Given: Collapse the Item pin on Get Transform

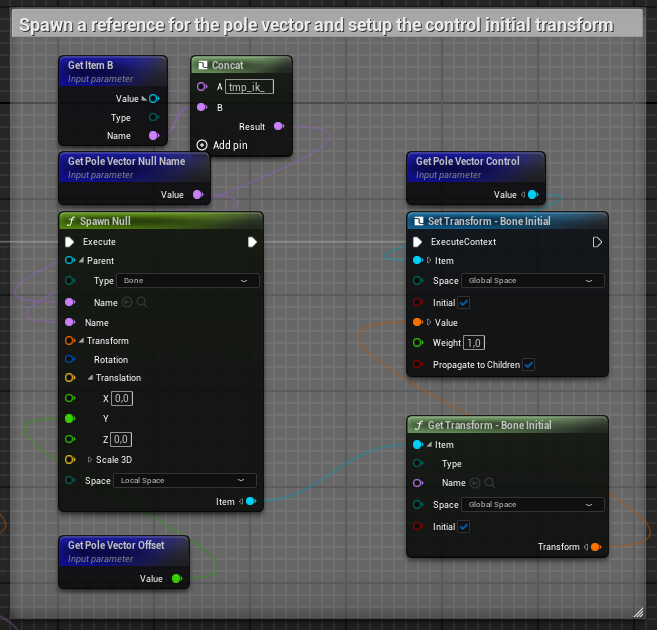Looking at the screenshot, I should point(429,444).
